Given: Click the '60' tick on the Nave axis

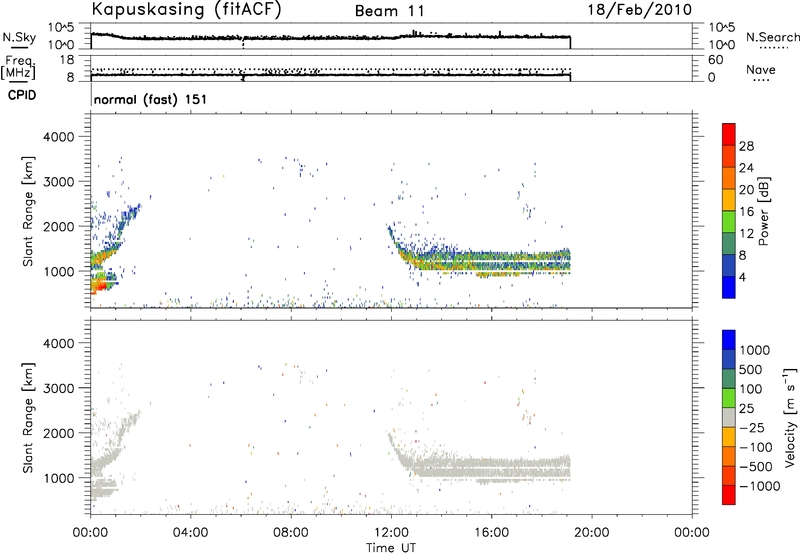Looking at the screenshot, I should (x=715, y=60).
